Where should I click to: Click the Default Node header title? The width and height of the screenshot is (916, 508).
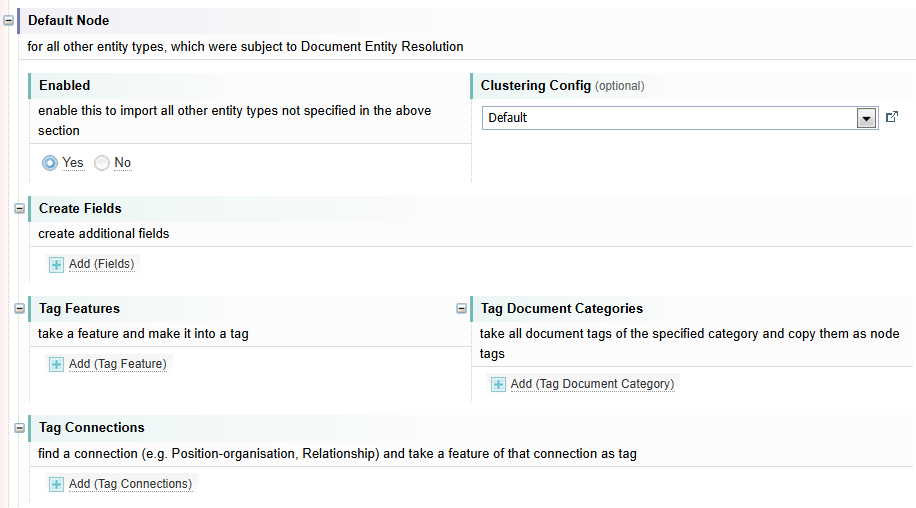[x=69, y=20]
